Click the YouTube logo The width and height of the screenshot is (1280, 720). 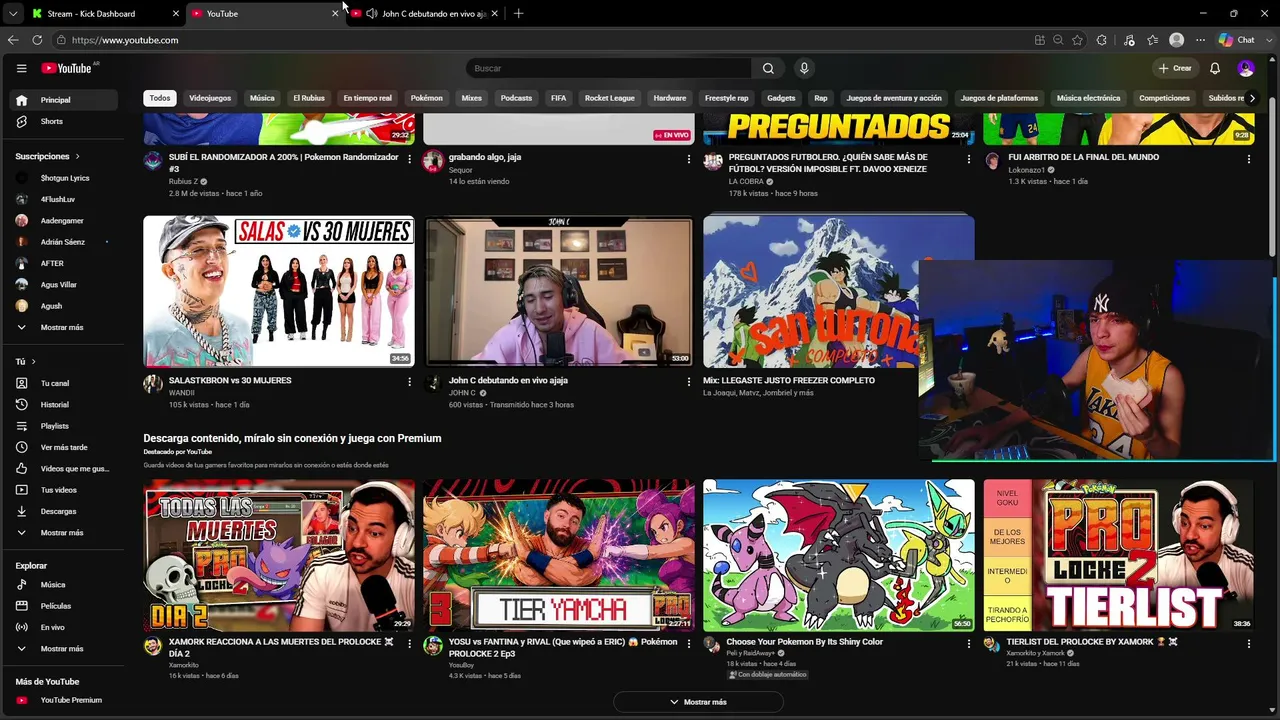(x=67, y=68)
